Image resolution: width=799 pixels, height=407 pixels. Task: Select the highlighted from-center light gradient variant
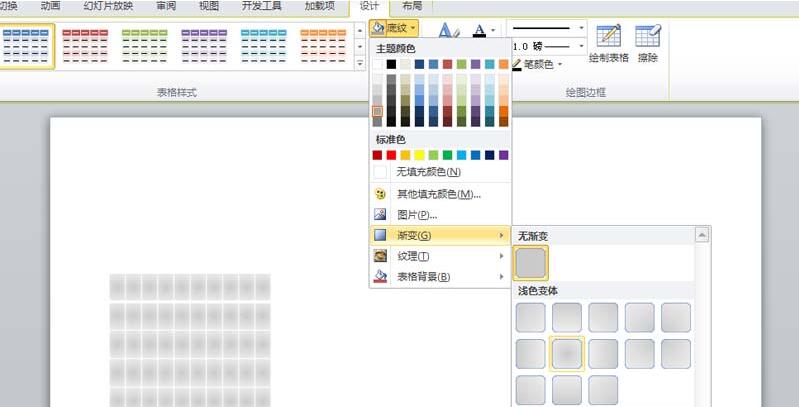[567, 354]
